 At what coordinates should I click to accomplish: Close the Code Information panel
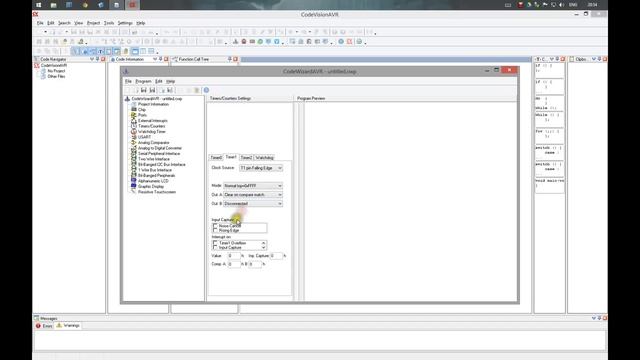tap(166, 59)
